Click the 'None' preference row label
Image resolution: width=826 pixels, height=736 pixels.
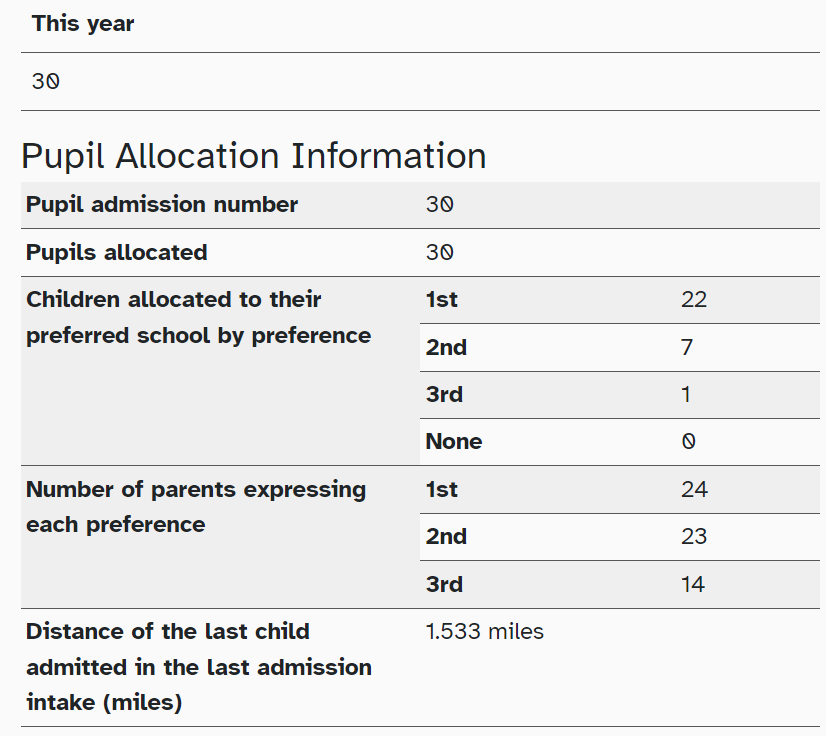(454, 441)
